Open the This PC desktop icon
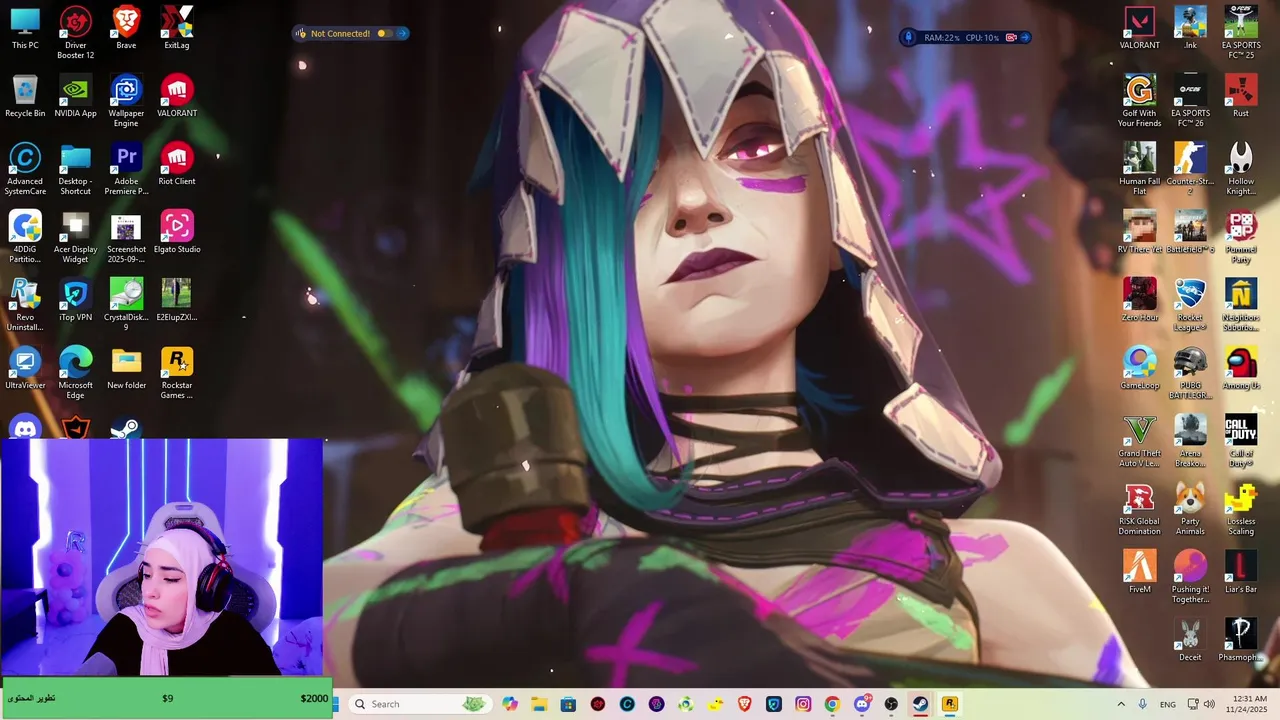This screenshot has height=720, width=1280. pos(25,28)
